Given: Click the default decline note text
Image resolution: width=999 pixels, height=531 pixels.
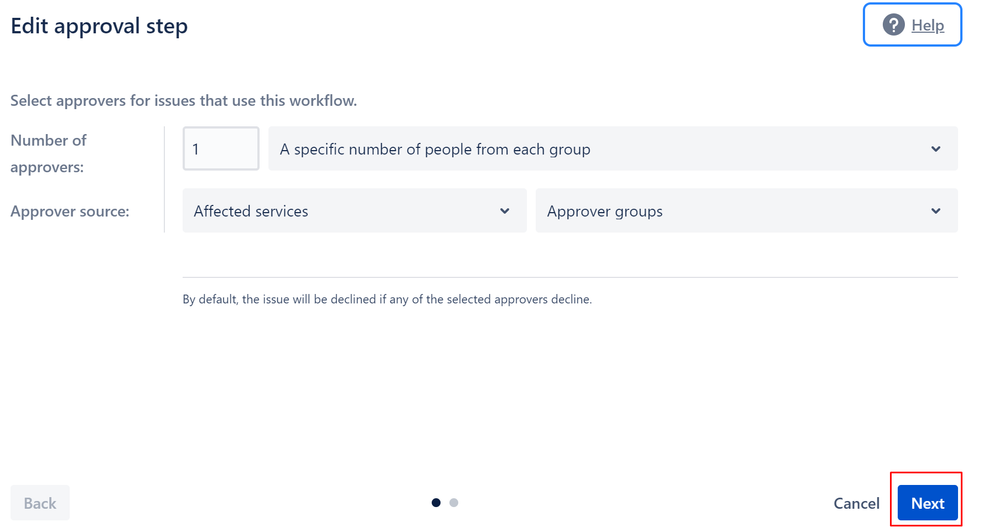Looking at the screenshot, I should pos(387,299).
